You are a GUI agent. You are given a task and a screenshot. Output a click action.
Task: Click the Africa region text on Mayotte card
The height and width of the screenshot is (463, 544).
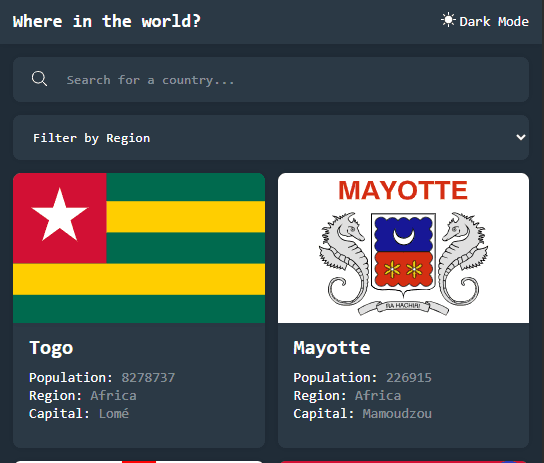378,396
